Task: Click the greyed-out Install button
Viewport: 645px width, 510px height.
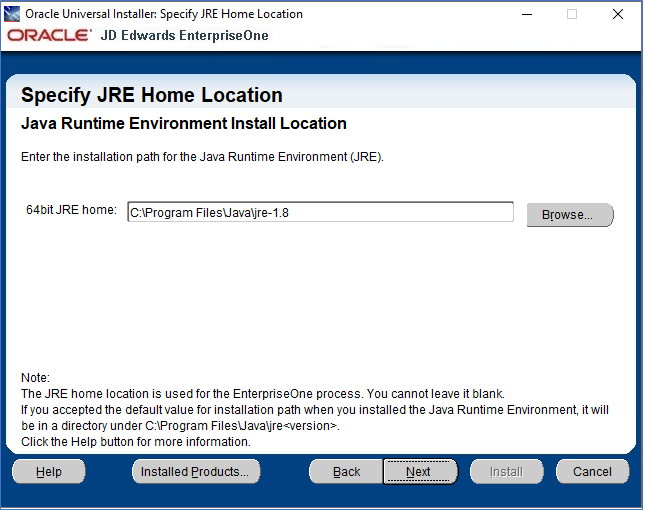Action: tap(506, 471)
